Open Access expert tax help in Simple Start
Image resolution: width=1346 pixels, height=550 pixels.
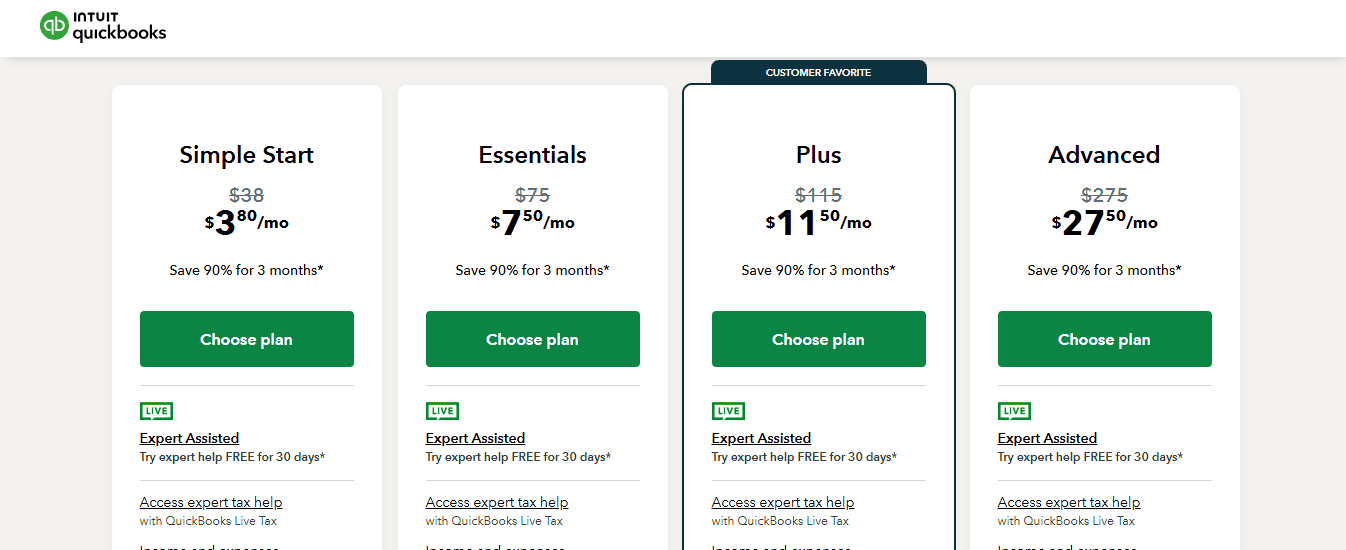211,502
